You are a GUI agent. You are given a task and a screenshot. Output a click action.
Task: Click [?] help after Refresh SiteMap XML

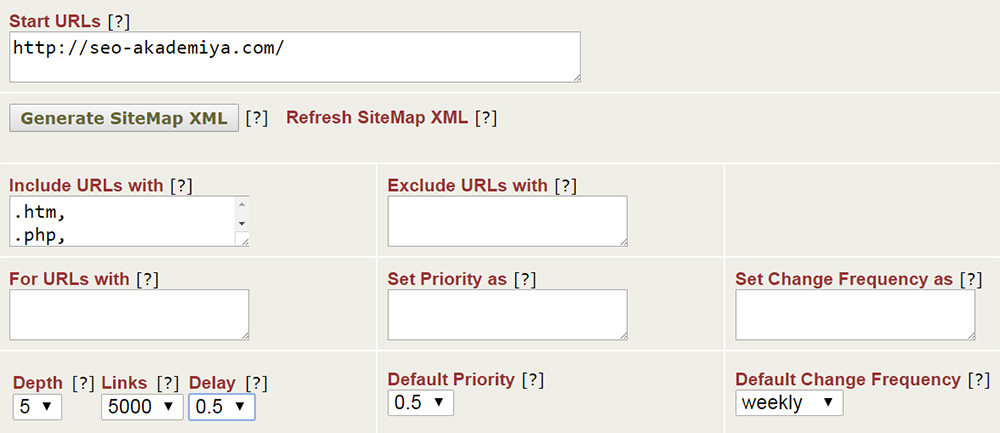point(486,118)
